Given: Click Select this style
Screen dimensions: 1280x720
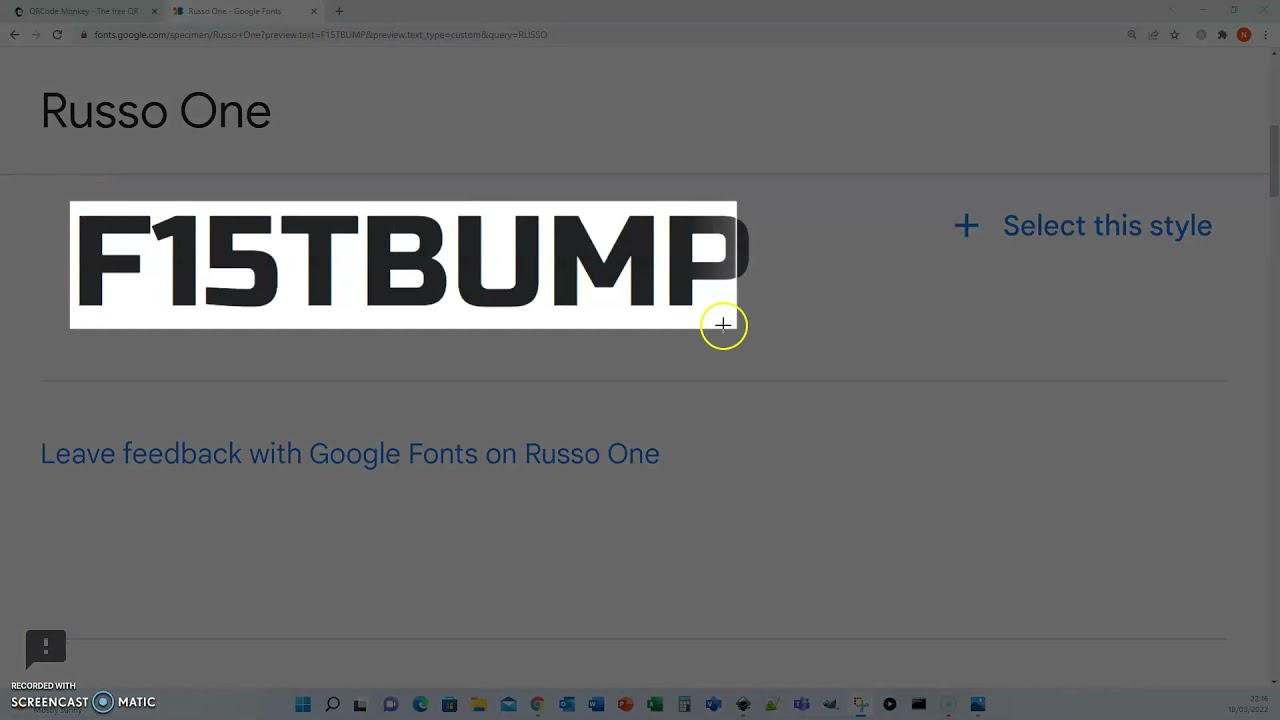Looking at the screenshot, I should click(x=1107, y=226).
